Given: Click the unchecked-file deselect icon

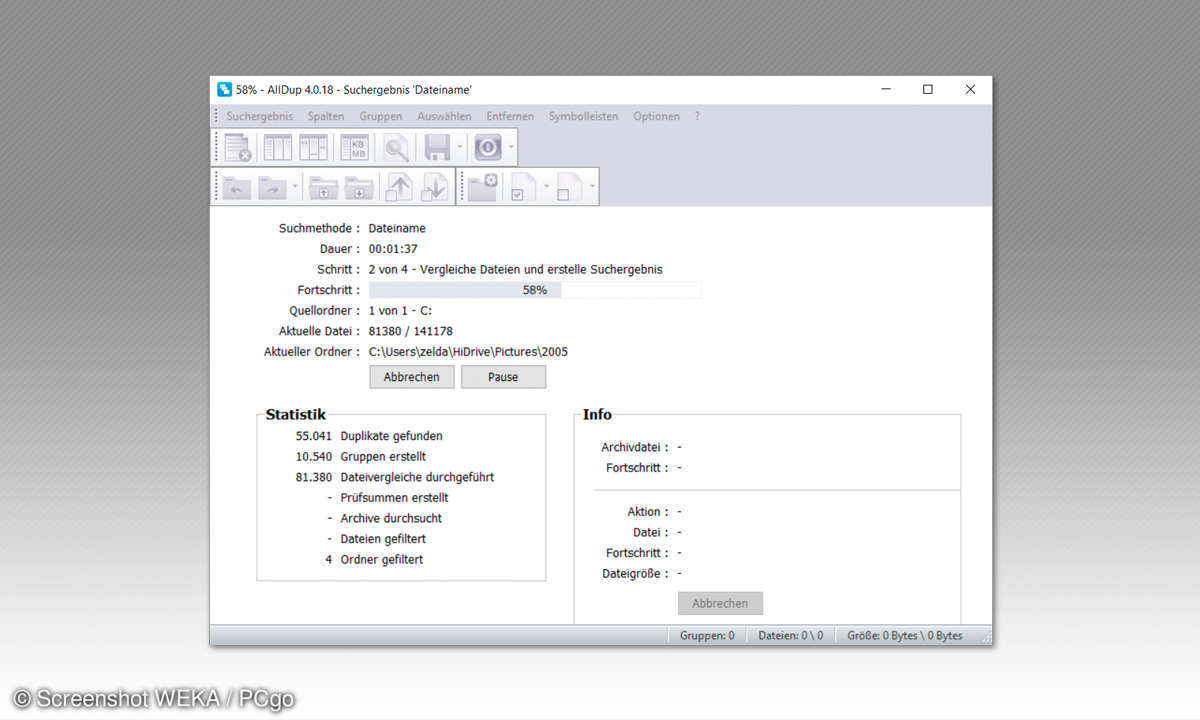Looking at the screenshot, I should [569, 187].
